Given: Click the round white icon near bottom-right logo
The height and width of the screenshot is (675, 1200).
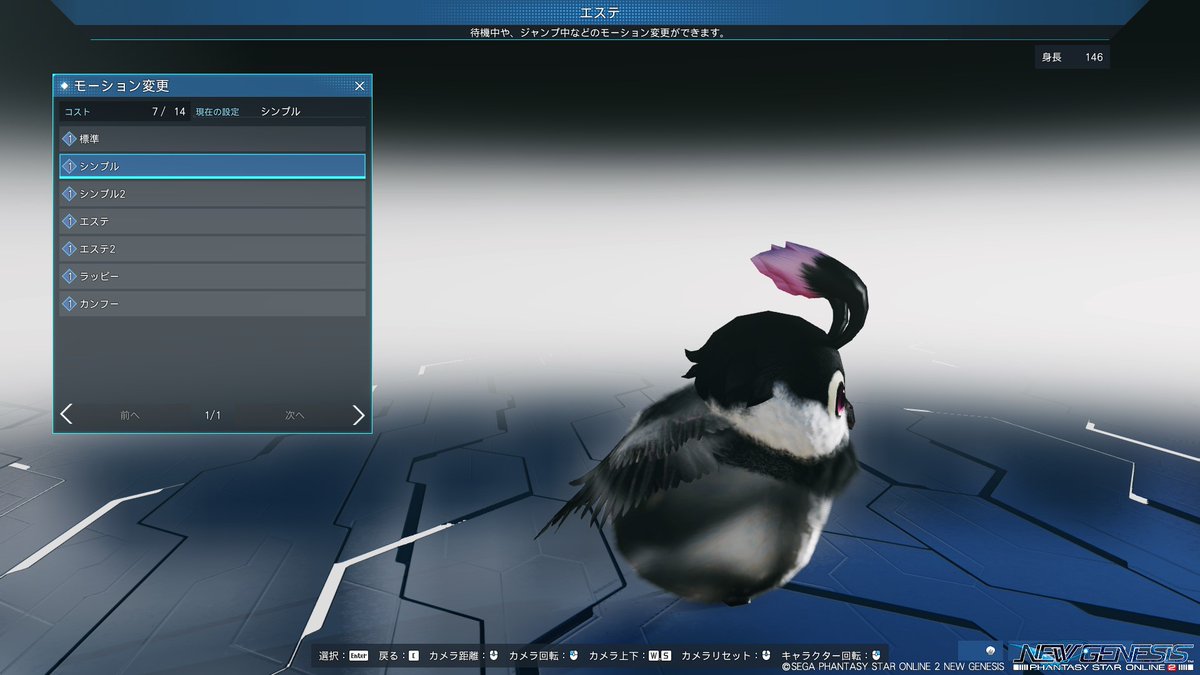Looking at the screenshot, I should [990, 650].
